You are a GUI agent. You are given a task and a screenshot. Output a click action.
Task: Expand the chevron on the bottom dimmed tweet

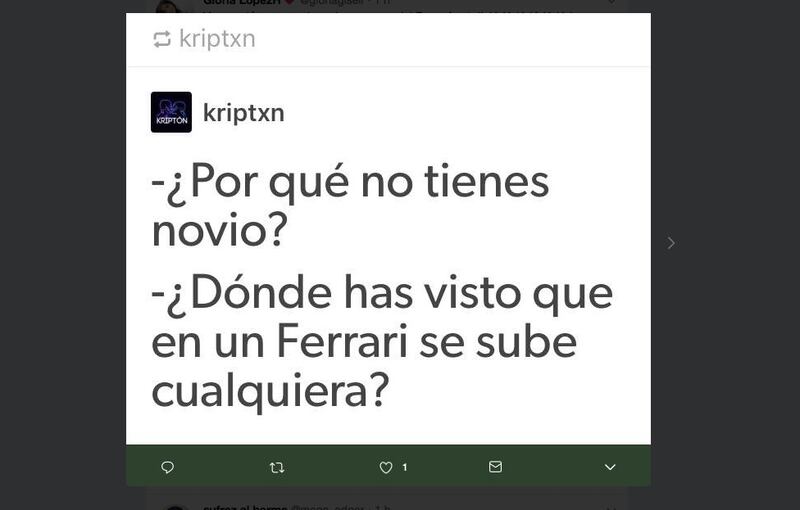click(x=611, y=508)
